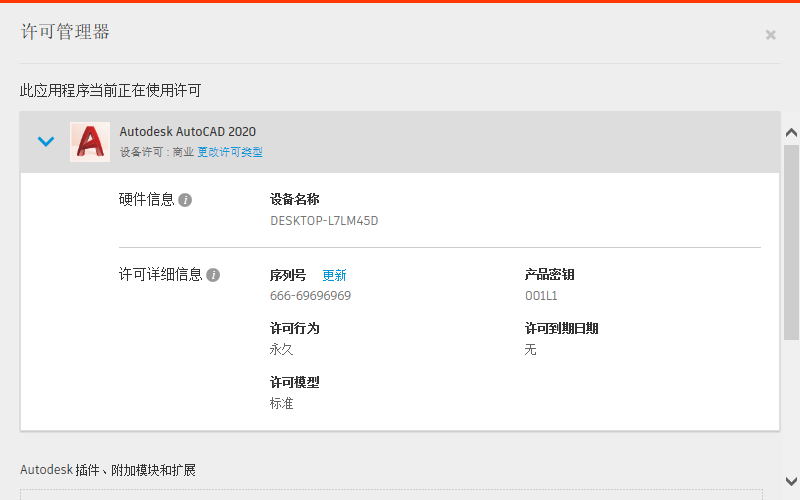Click 更新 next to the serial number
The image size is (800, 500).
[334, 275]
